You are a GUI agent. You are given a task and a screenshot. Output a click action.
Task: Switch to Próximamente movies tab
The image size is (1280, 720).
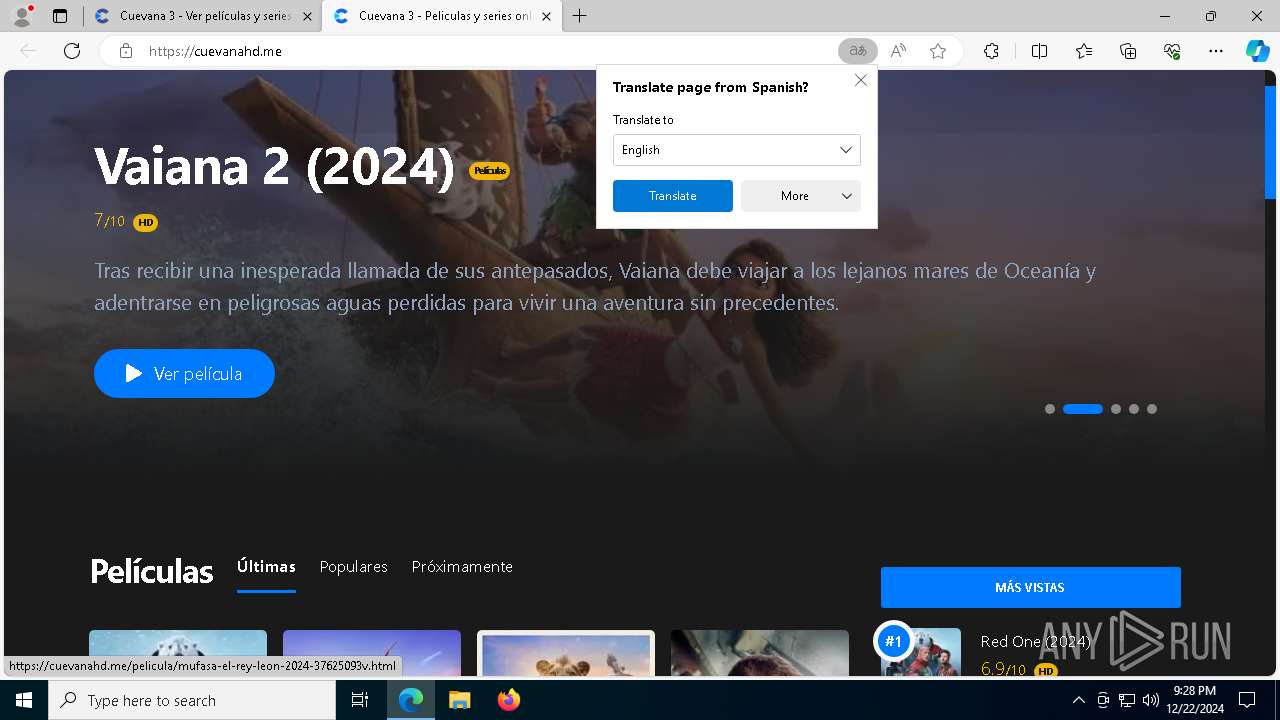pos(462,567)
